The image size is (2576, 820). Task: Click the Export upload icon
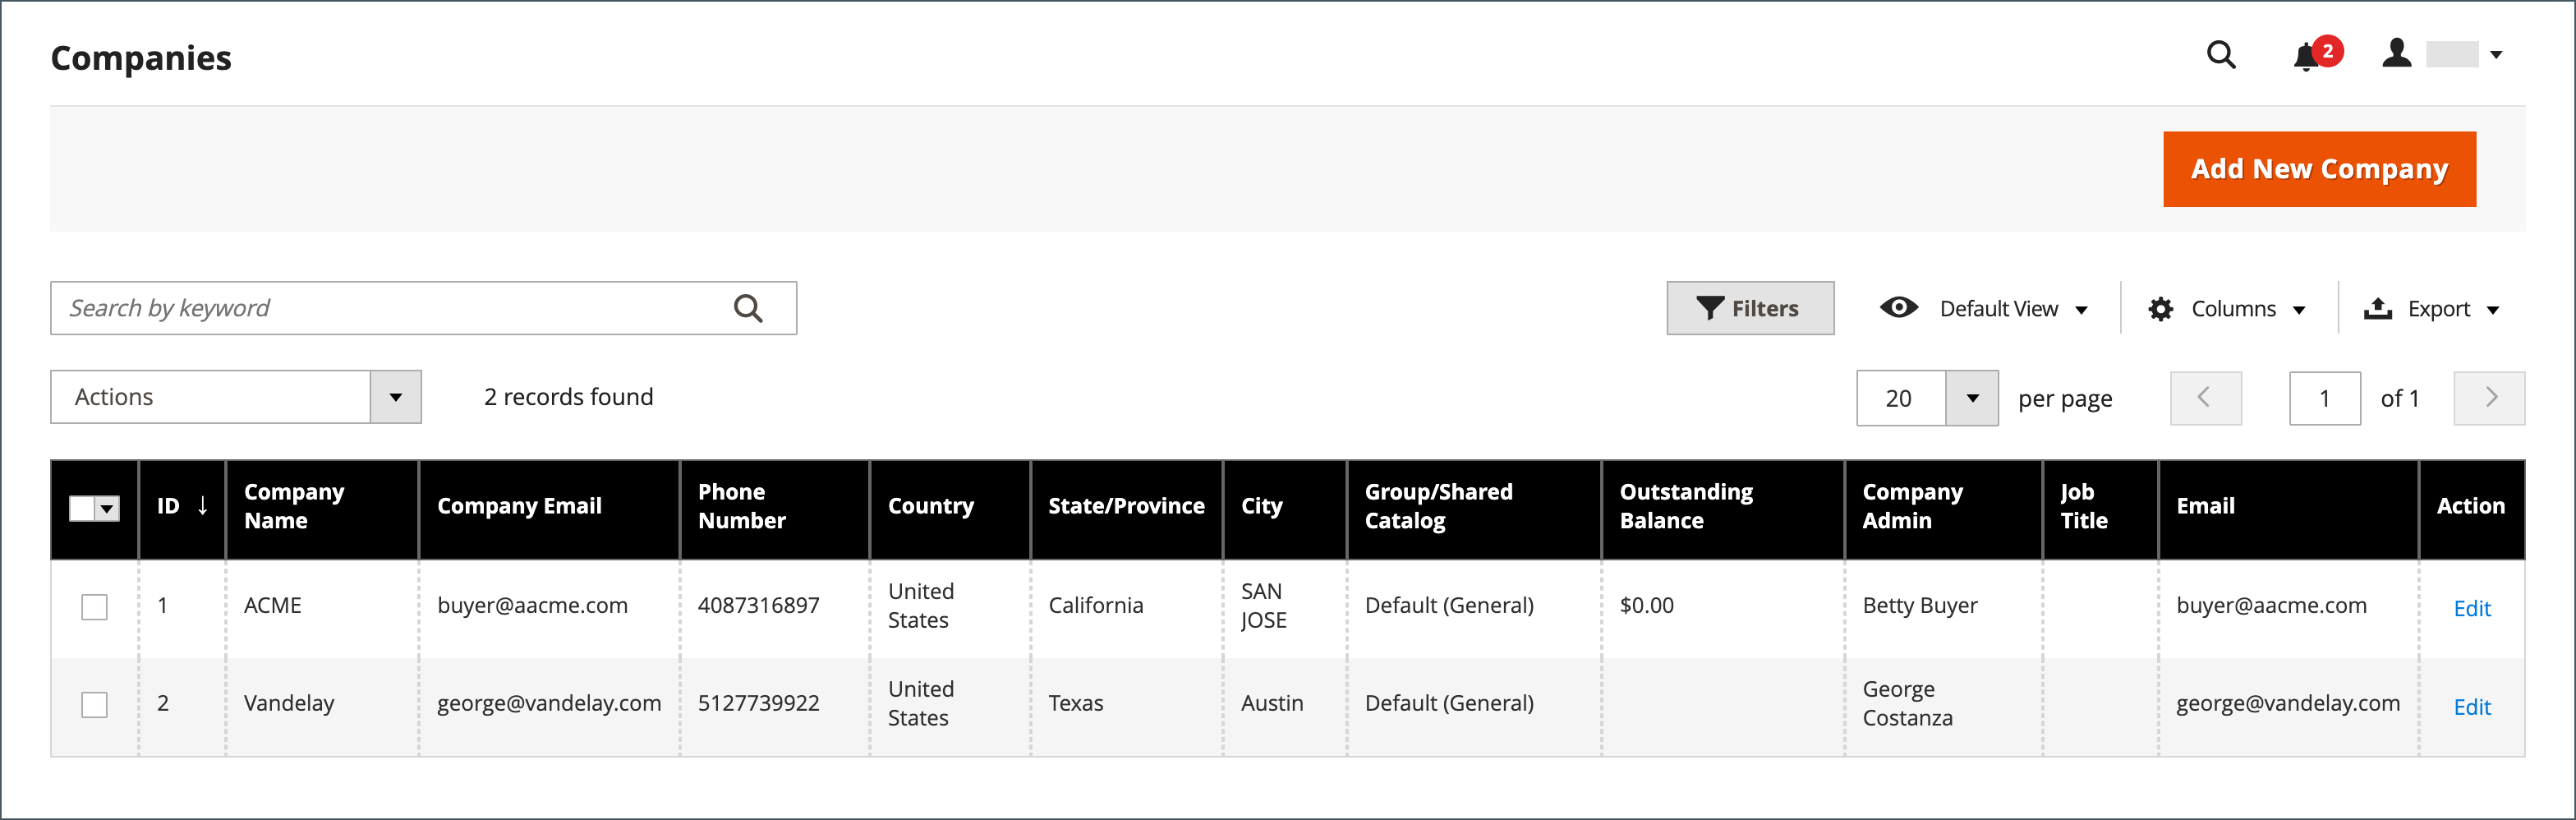pyautogui.click(x=2377, y=309)
